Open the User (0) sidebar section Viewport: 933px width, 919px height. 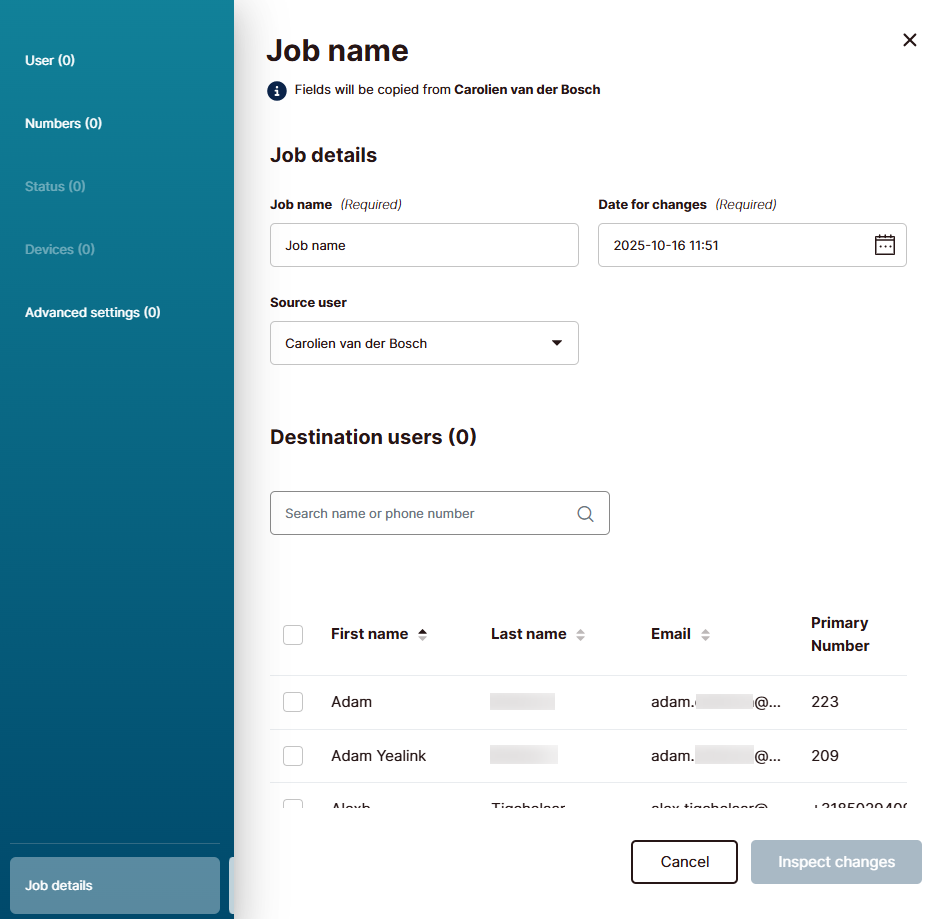50,60
